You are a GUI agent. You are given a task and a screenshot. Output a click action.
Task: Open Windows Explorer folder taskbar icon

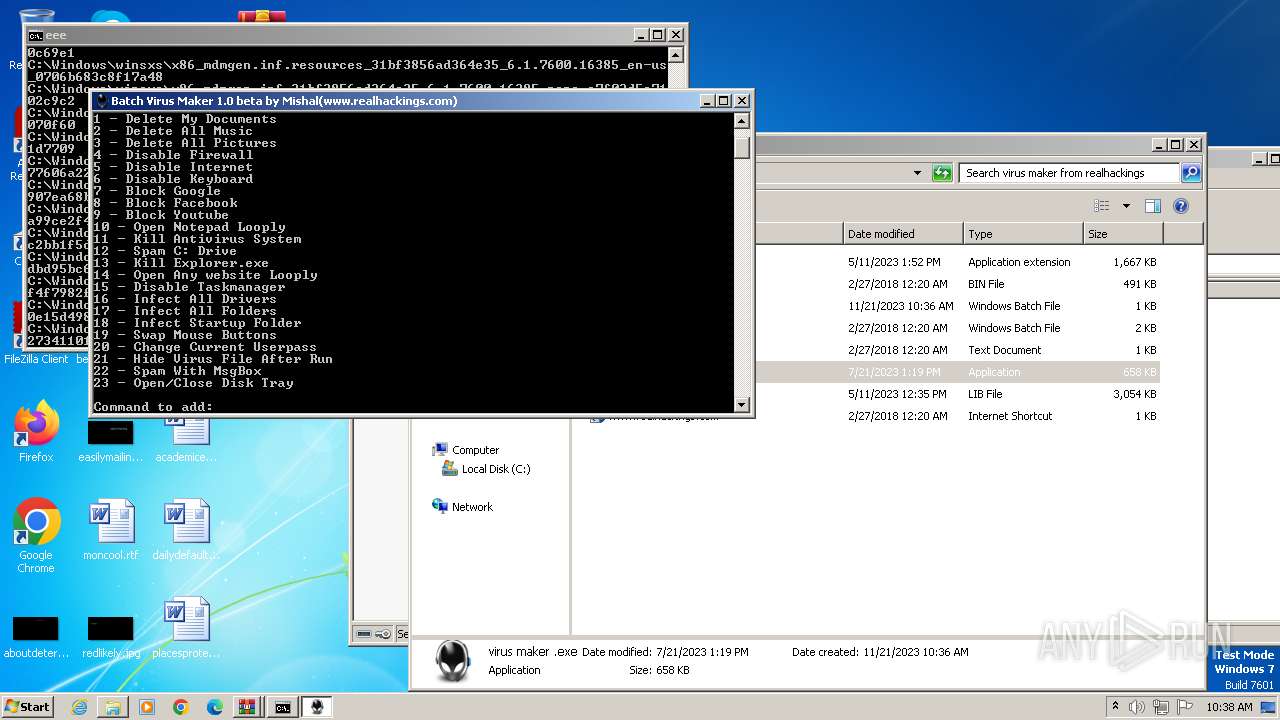click(x=113, y=707)
